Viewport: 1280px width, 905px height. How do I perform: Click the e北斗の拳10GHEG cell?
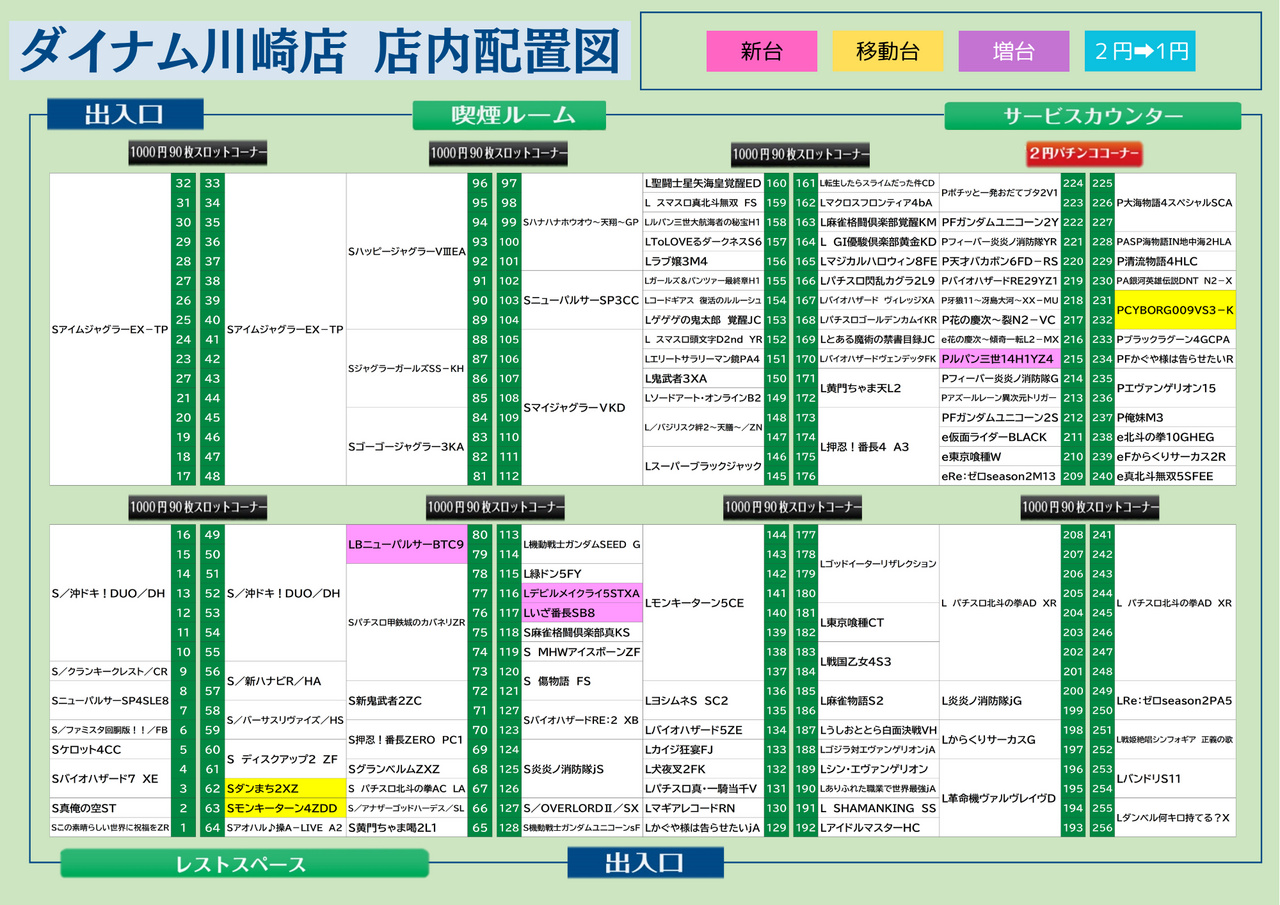tap(1175, 437)
